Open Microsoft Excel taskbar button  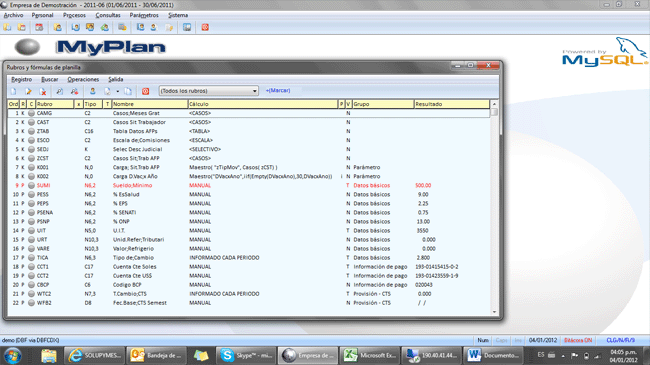(370, 355)
